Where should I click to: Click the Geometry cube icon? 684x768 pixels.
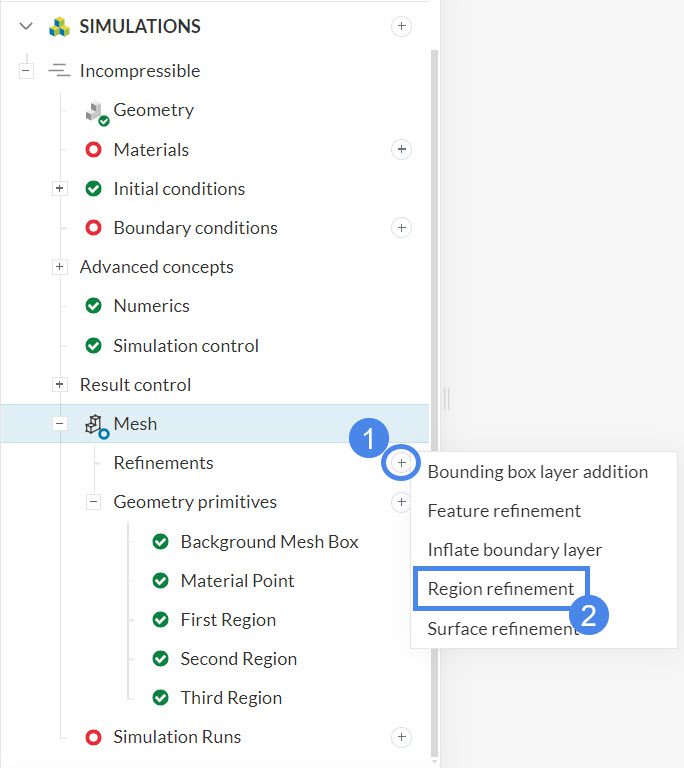click(96, 111)
